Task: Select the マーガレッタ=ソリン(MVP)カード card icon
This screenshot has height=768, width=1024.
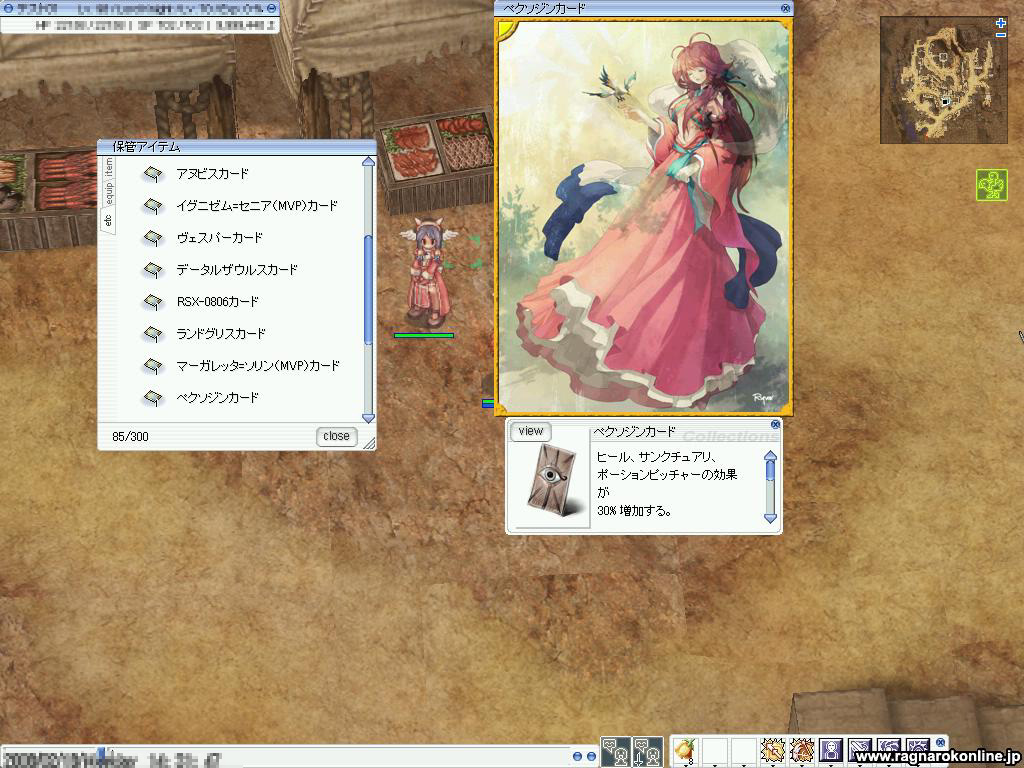Action: [153, 366]
